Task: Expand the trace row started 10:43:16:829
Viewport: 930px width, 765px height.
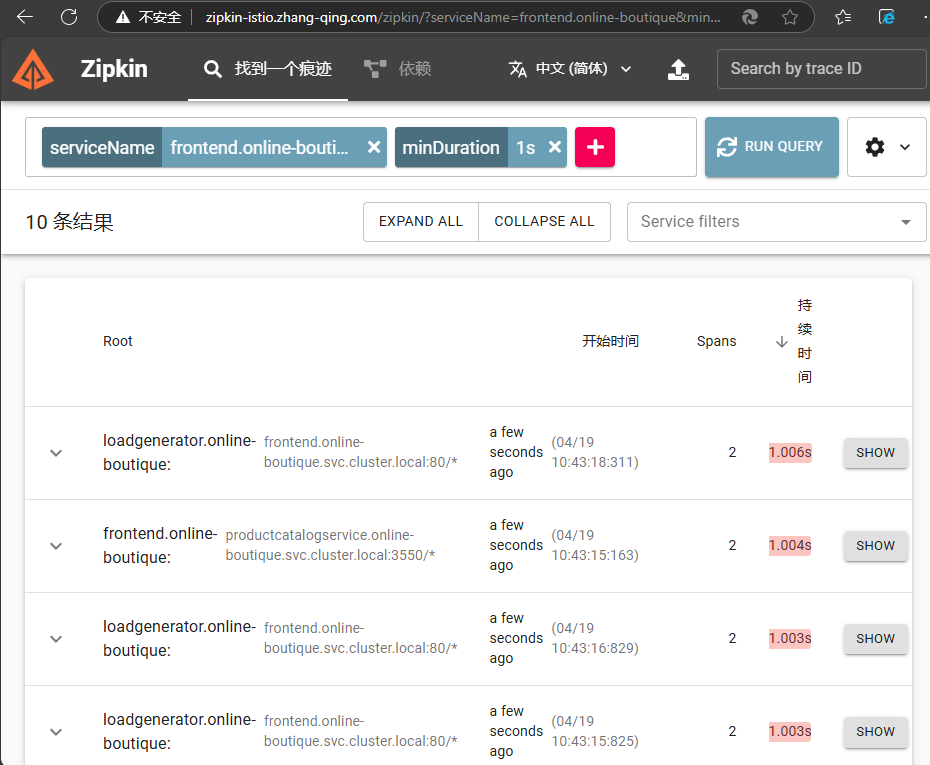Action: (56, 639)
